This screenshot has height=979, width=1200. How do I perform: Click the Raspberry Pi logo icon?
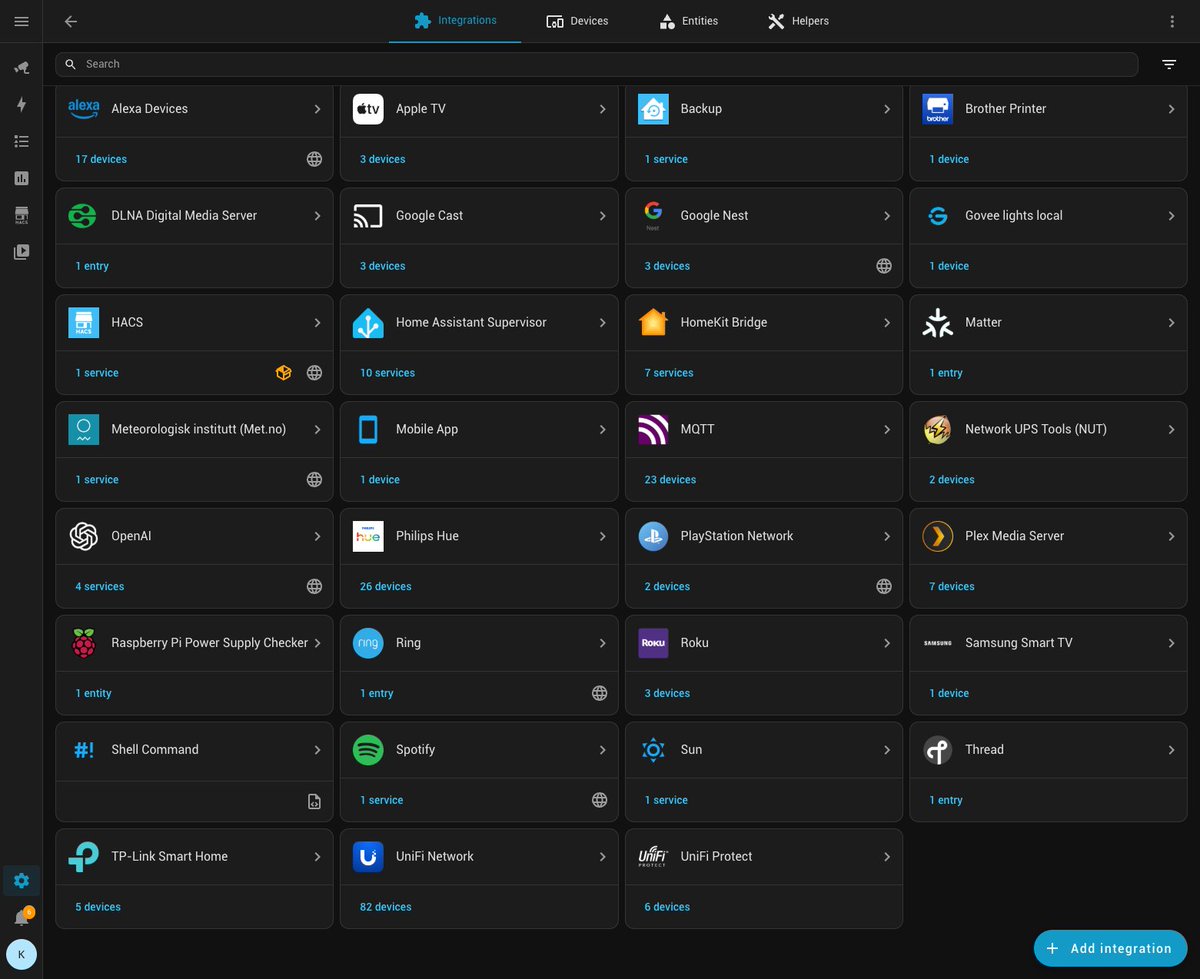coord(84,643)
